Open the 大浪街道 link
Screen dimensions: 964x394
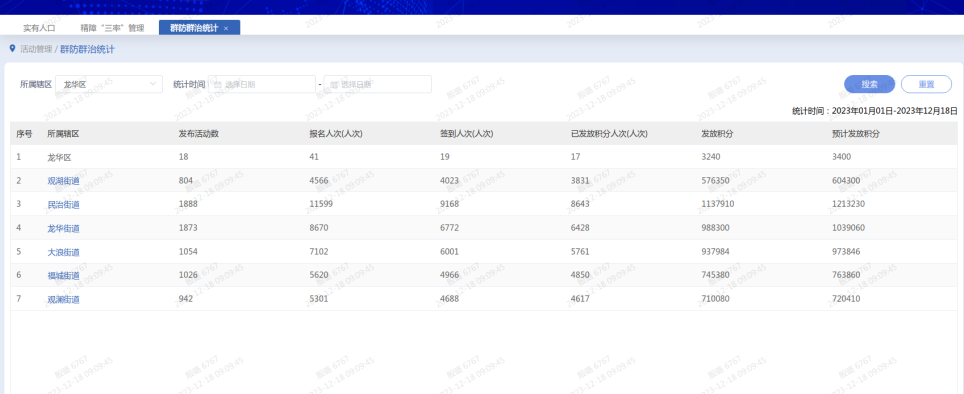coord(63,252)
